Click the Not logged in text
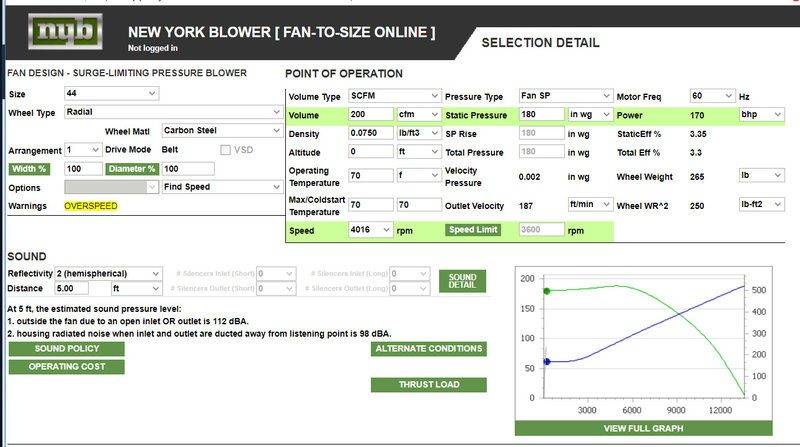 pyautogui.click(x=153, y=48)
